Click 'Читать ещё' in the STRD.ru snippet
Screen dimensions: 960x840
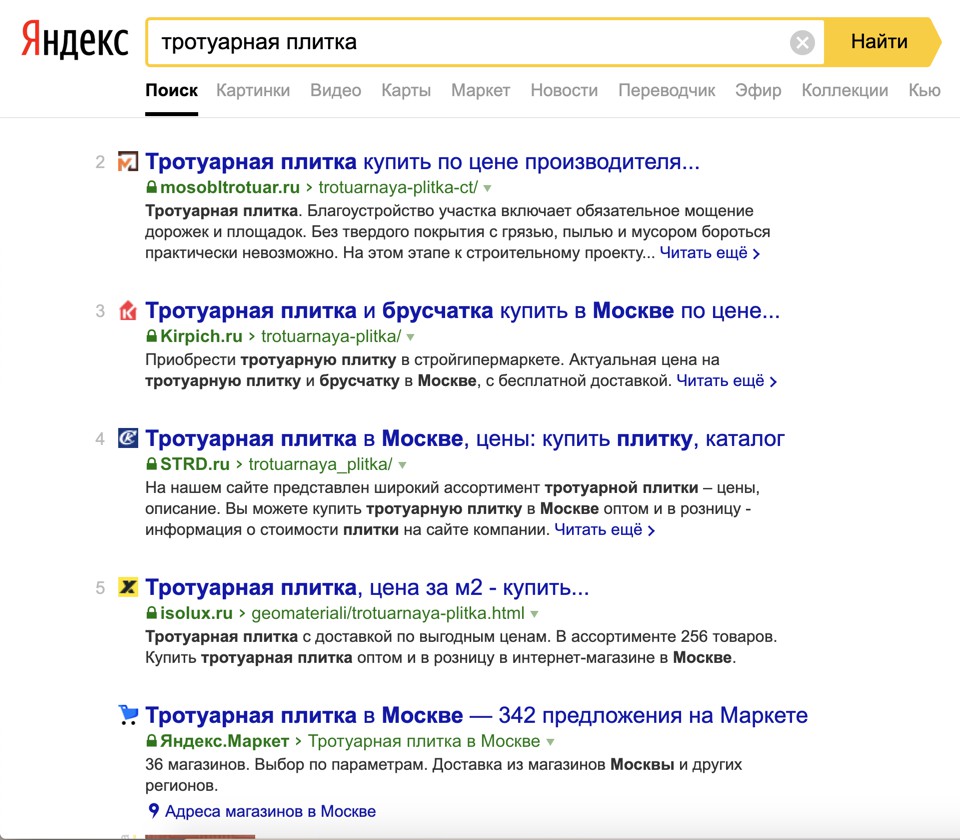[x=604, y=530]
